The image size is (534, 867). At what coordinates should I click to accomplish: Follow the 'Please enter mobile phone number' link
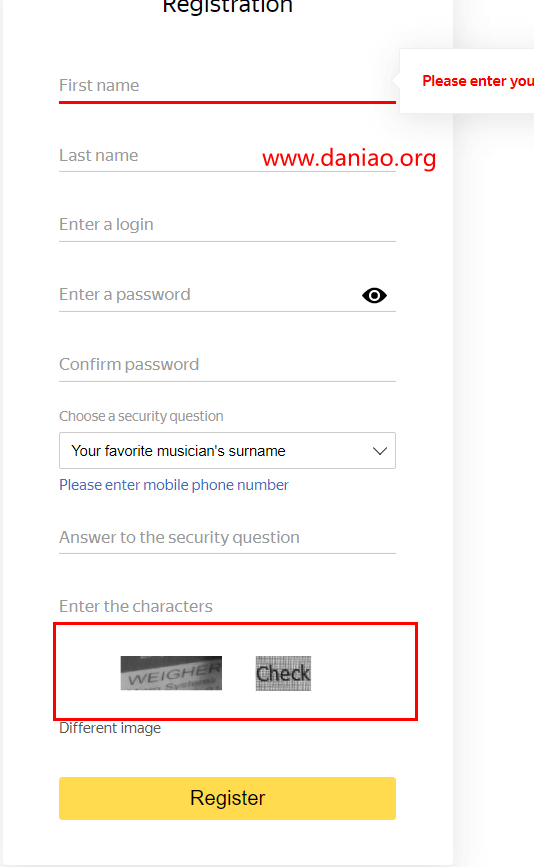coord(174,485)
